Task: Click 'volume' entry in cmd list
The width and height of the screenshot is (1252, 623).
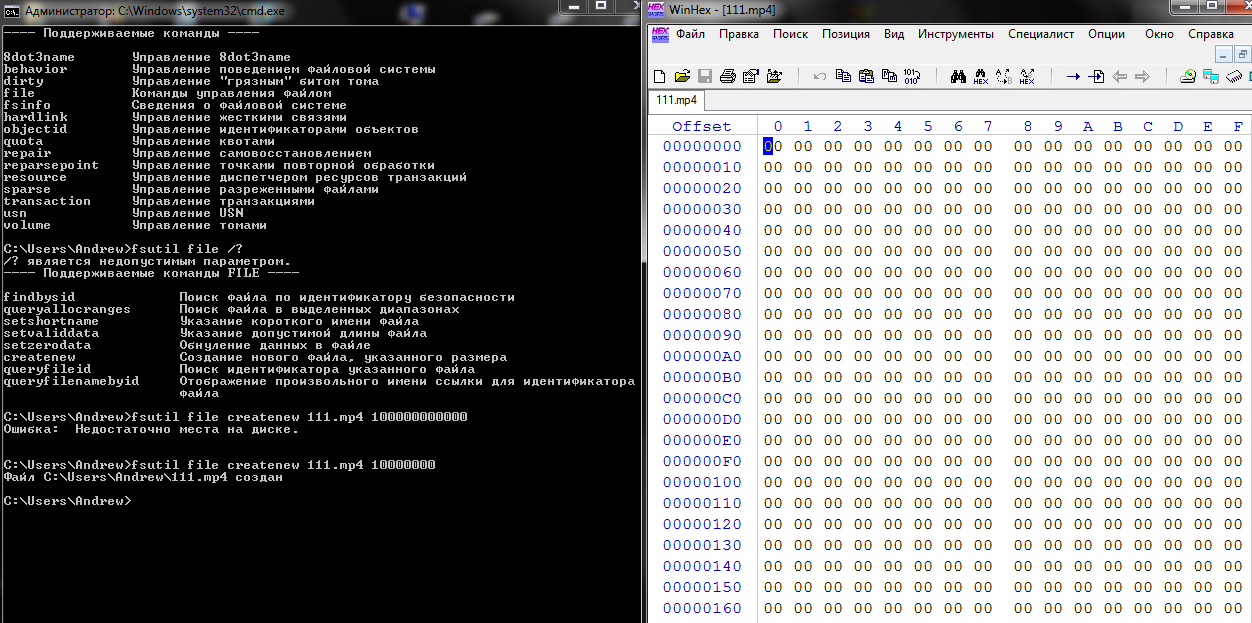Action: pos(27,225)
